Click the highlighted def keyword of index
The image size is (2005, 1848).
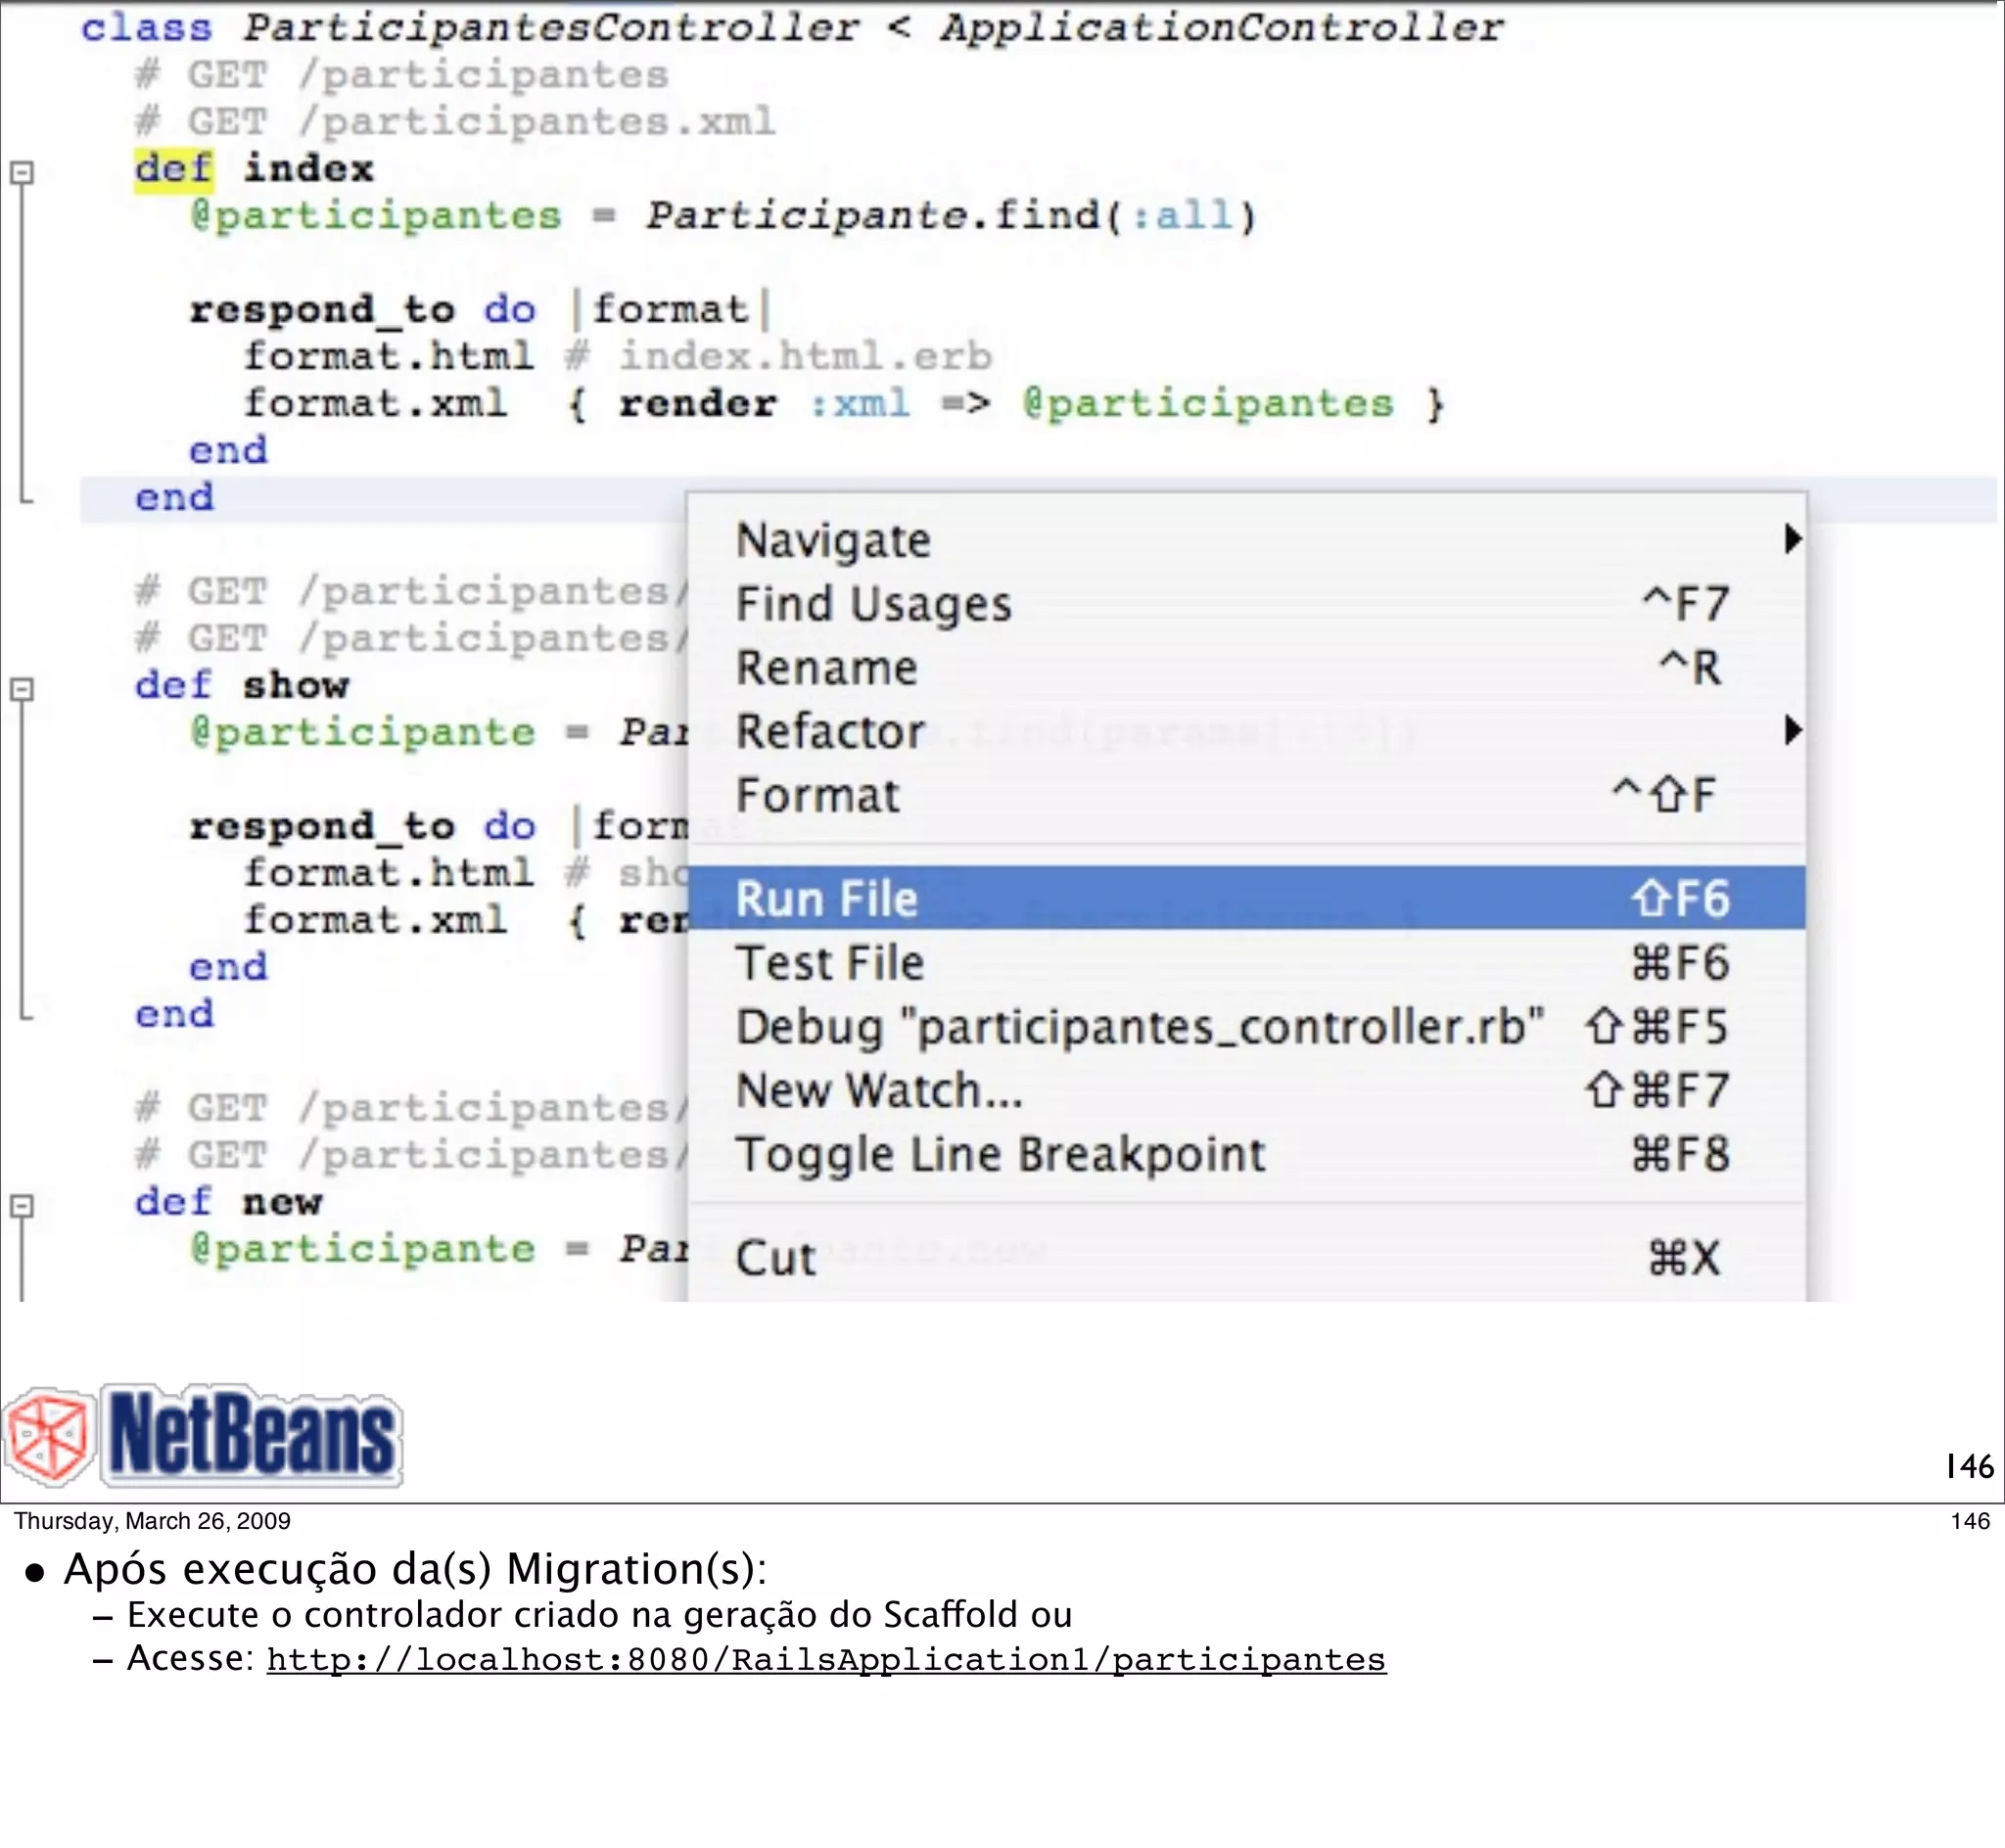pos(174,168)
